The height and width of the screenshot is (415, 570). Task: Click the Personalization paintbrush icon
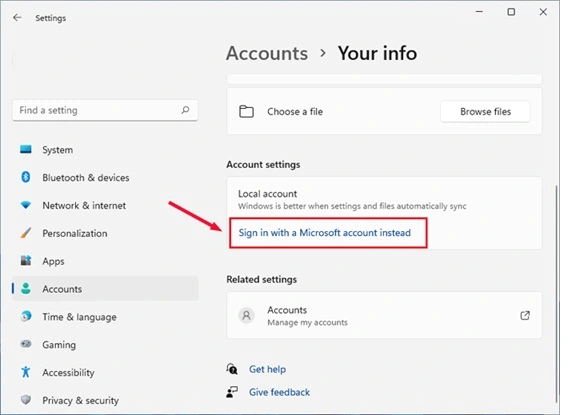click(x=26, y=233)
